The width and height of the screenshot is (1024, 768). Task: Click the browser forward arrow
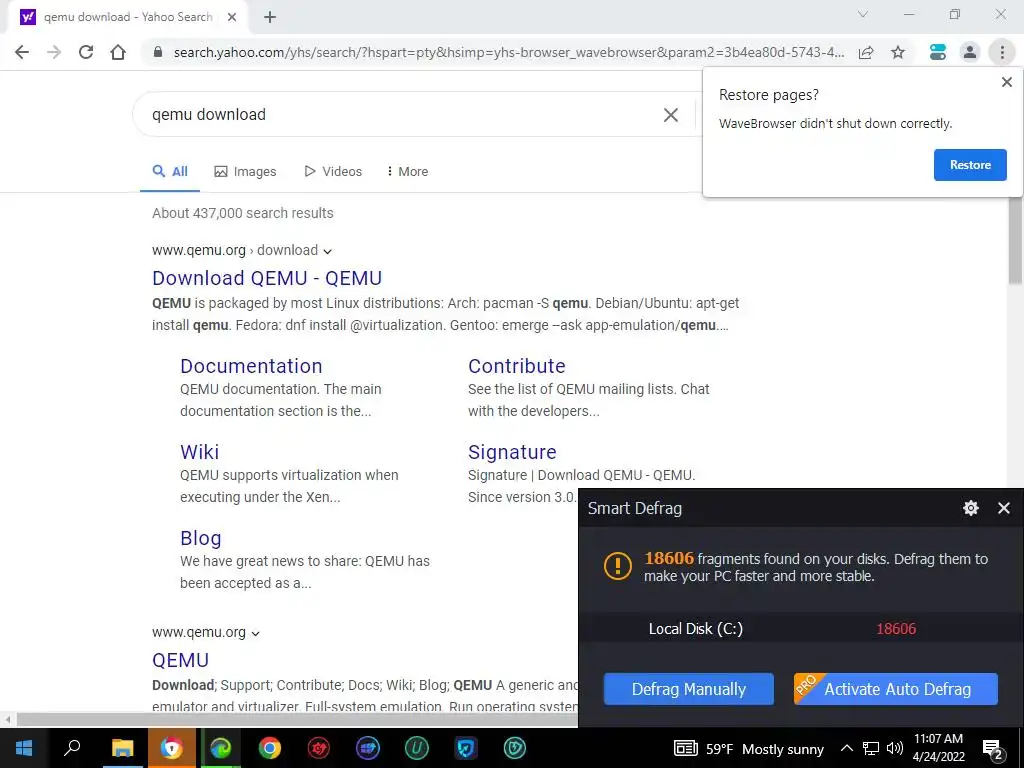(x=54, y=52)
